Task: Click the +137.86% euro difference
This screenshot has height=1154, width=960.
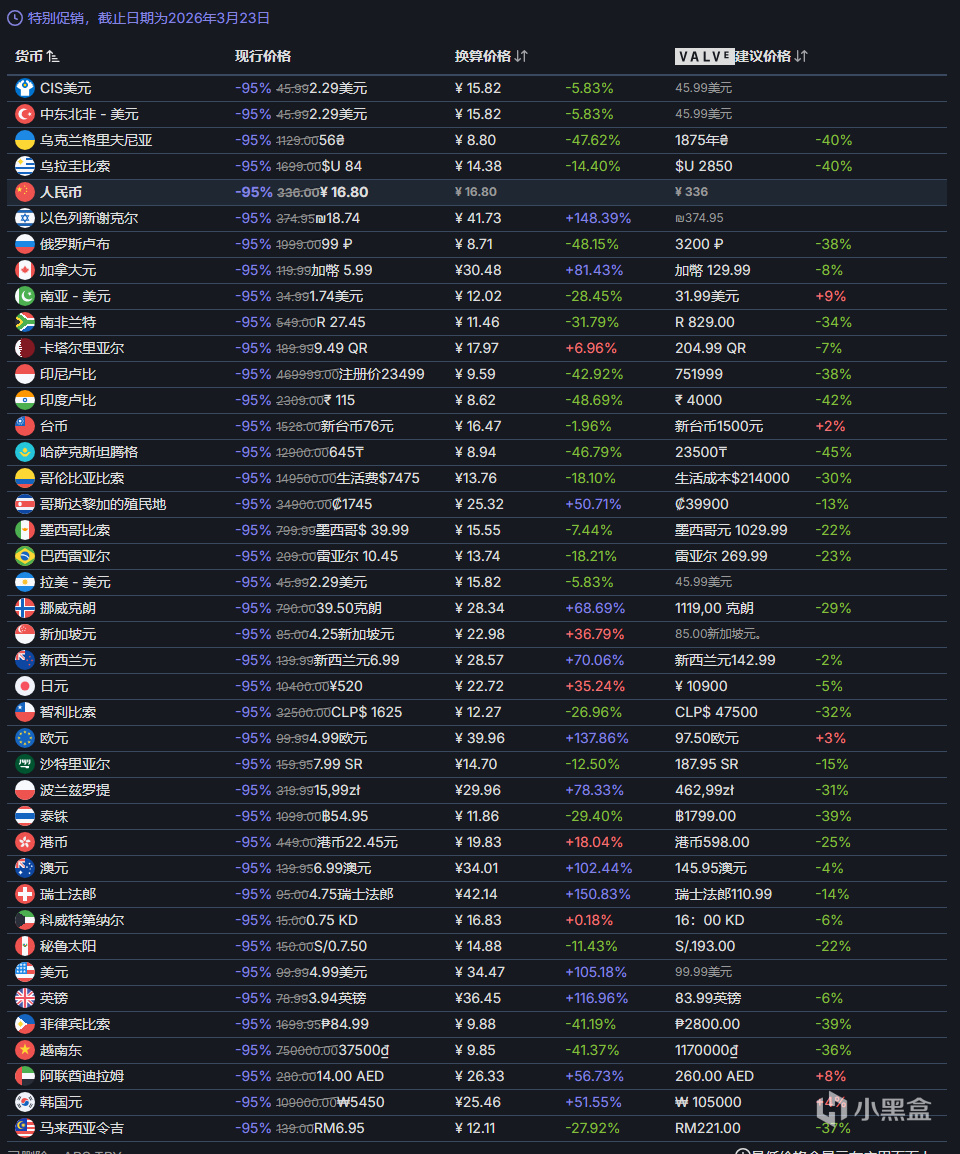Action: click(597, 738)
